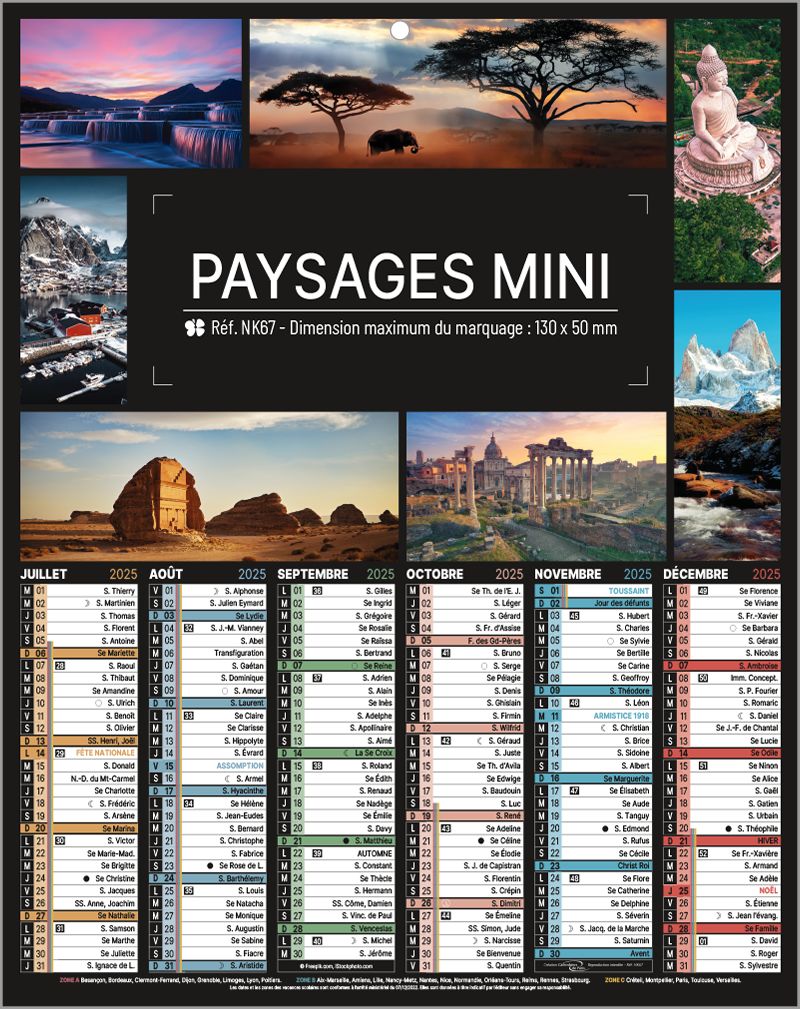
Task: Click N.-D. du Mt-Carmel in July
Action: 103,779
